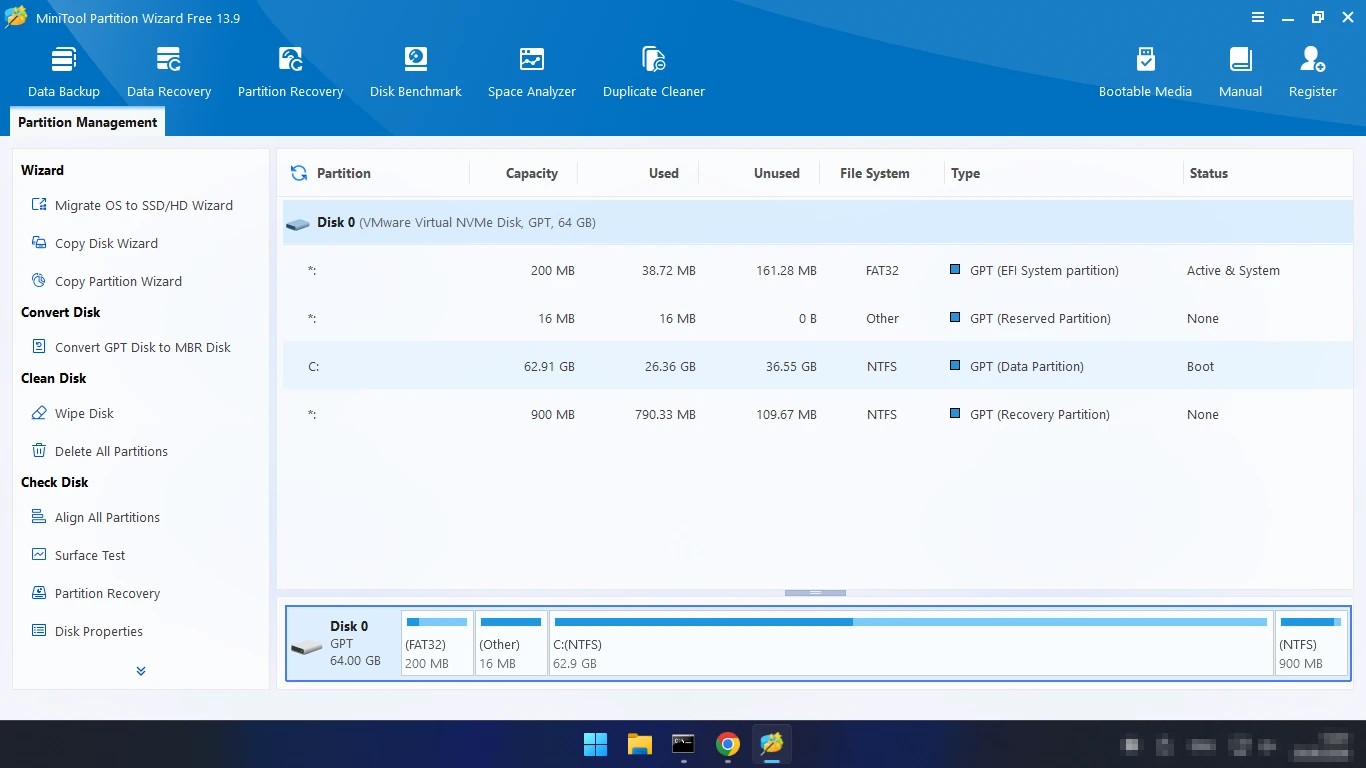Choose Convert GPT Disk to MBR Disk
The width and height of the screenshot is (1366, 768).
coord(143,347)
